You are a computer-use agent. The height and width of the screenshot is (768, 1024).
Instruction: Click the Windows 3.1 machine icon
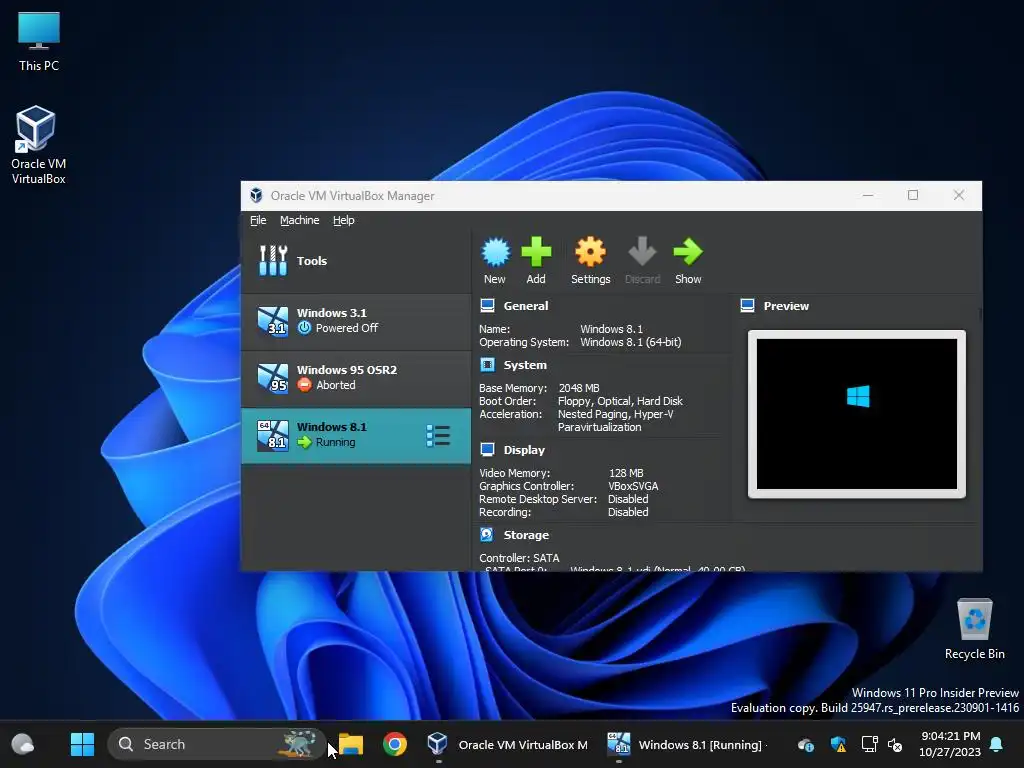pos(272,321)
